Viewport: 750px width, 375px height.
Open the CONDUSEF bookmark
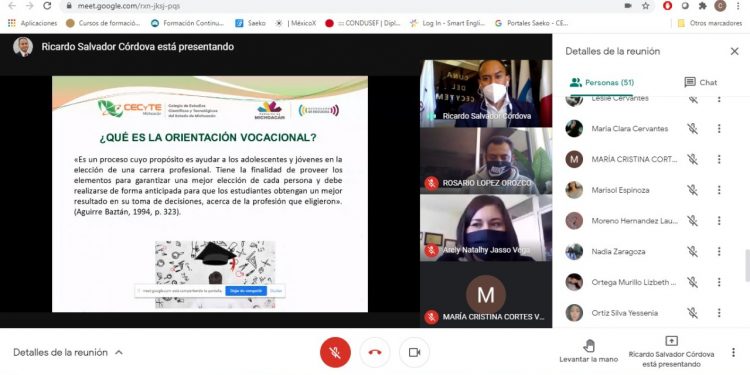pos(363,23)
